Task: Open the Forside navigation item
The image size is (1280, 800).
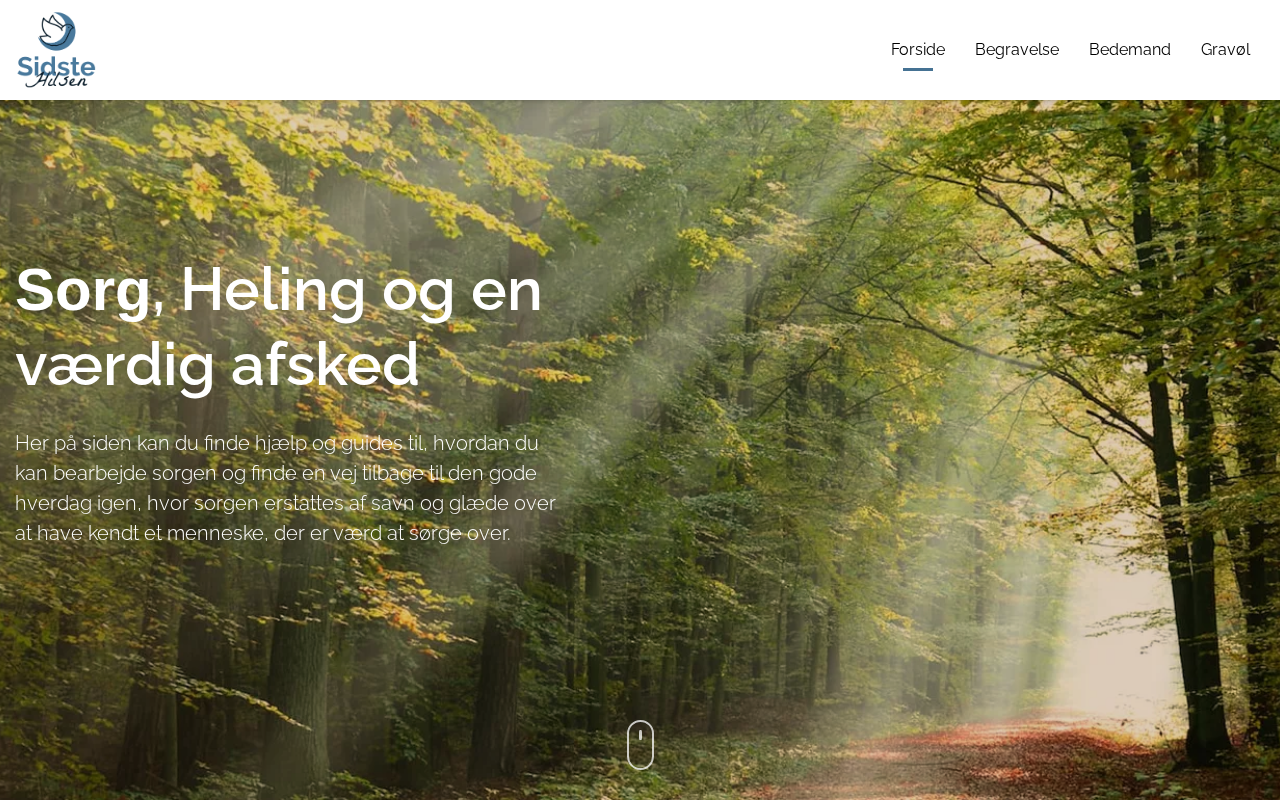Action: coord(918,50)
